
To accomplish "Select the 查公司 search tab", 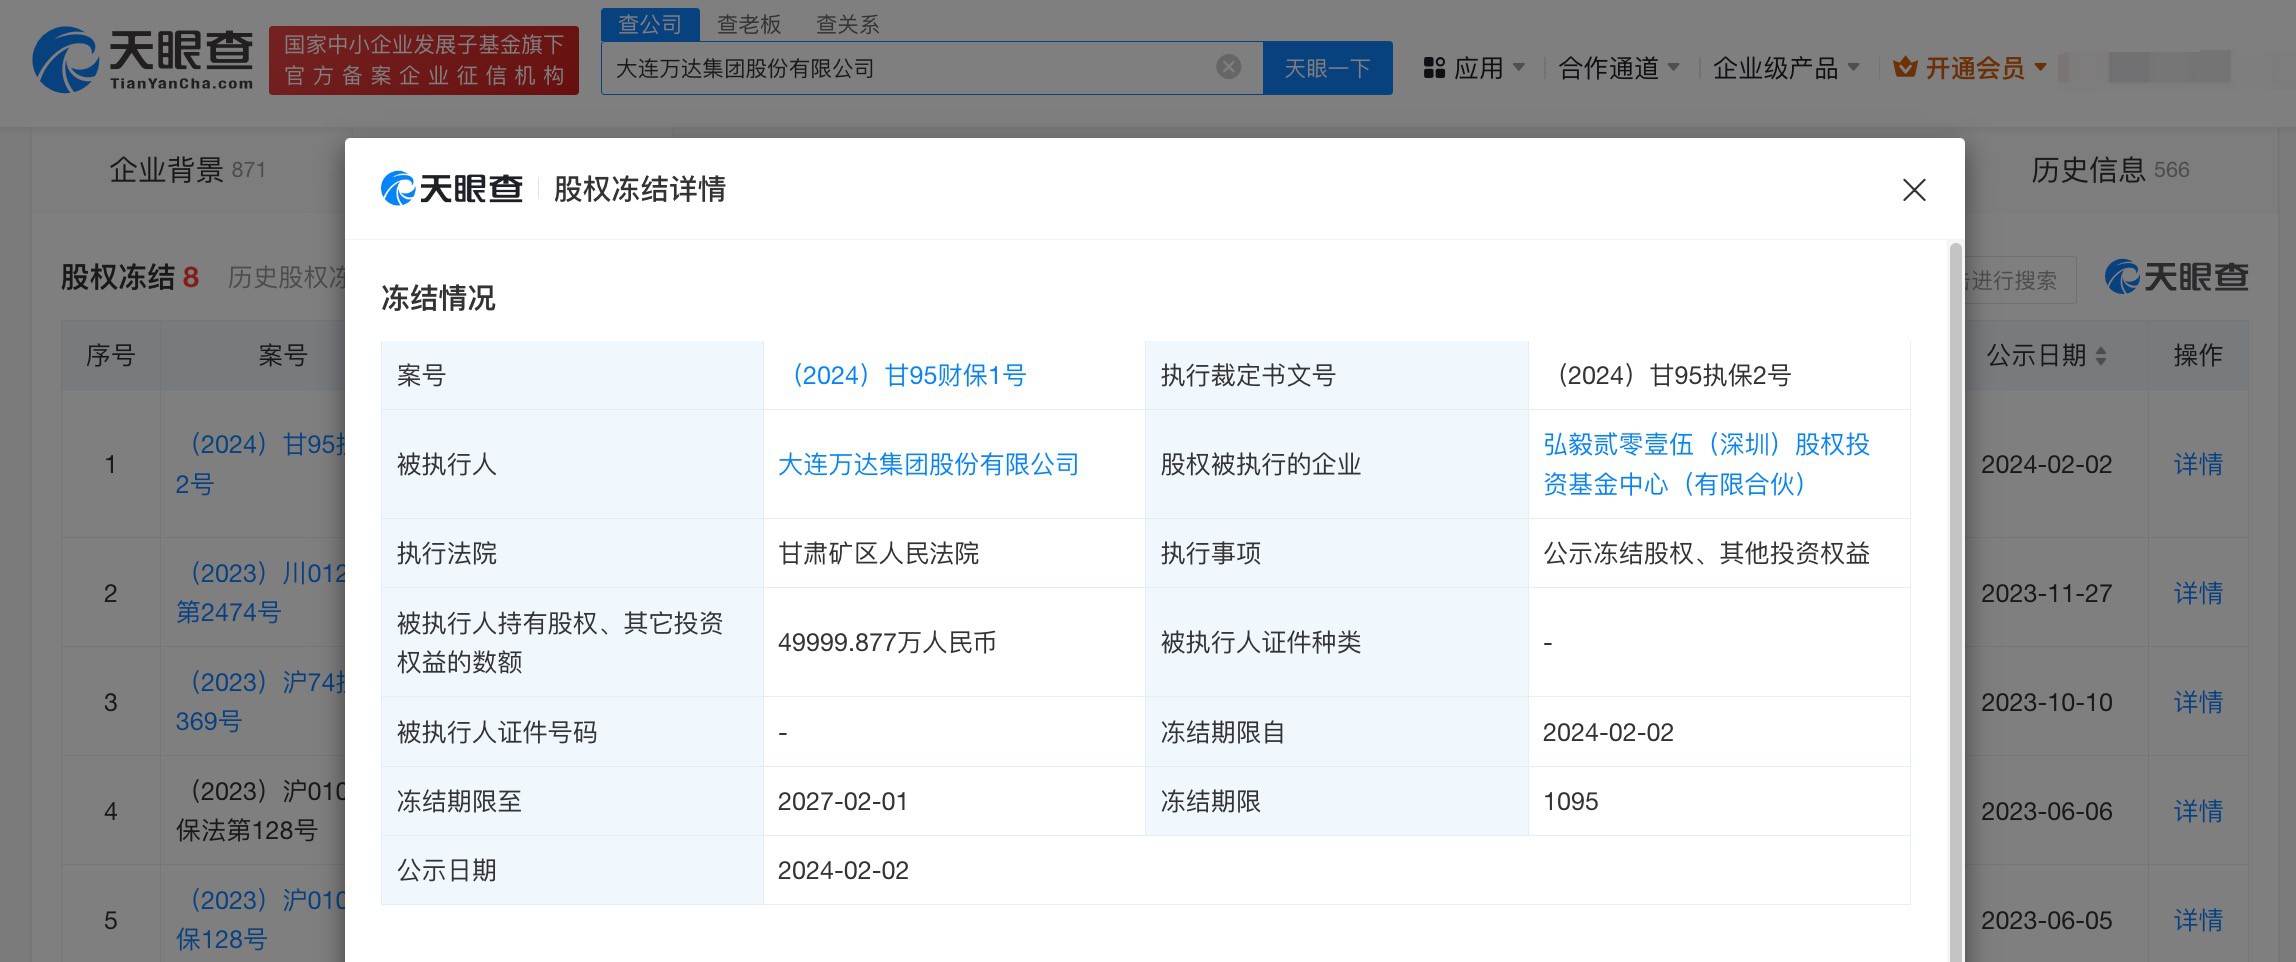I will (x=650, y=24).
